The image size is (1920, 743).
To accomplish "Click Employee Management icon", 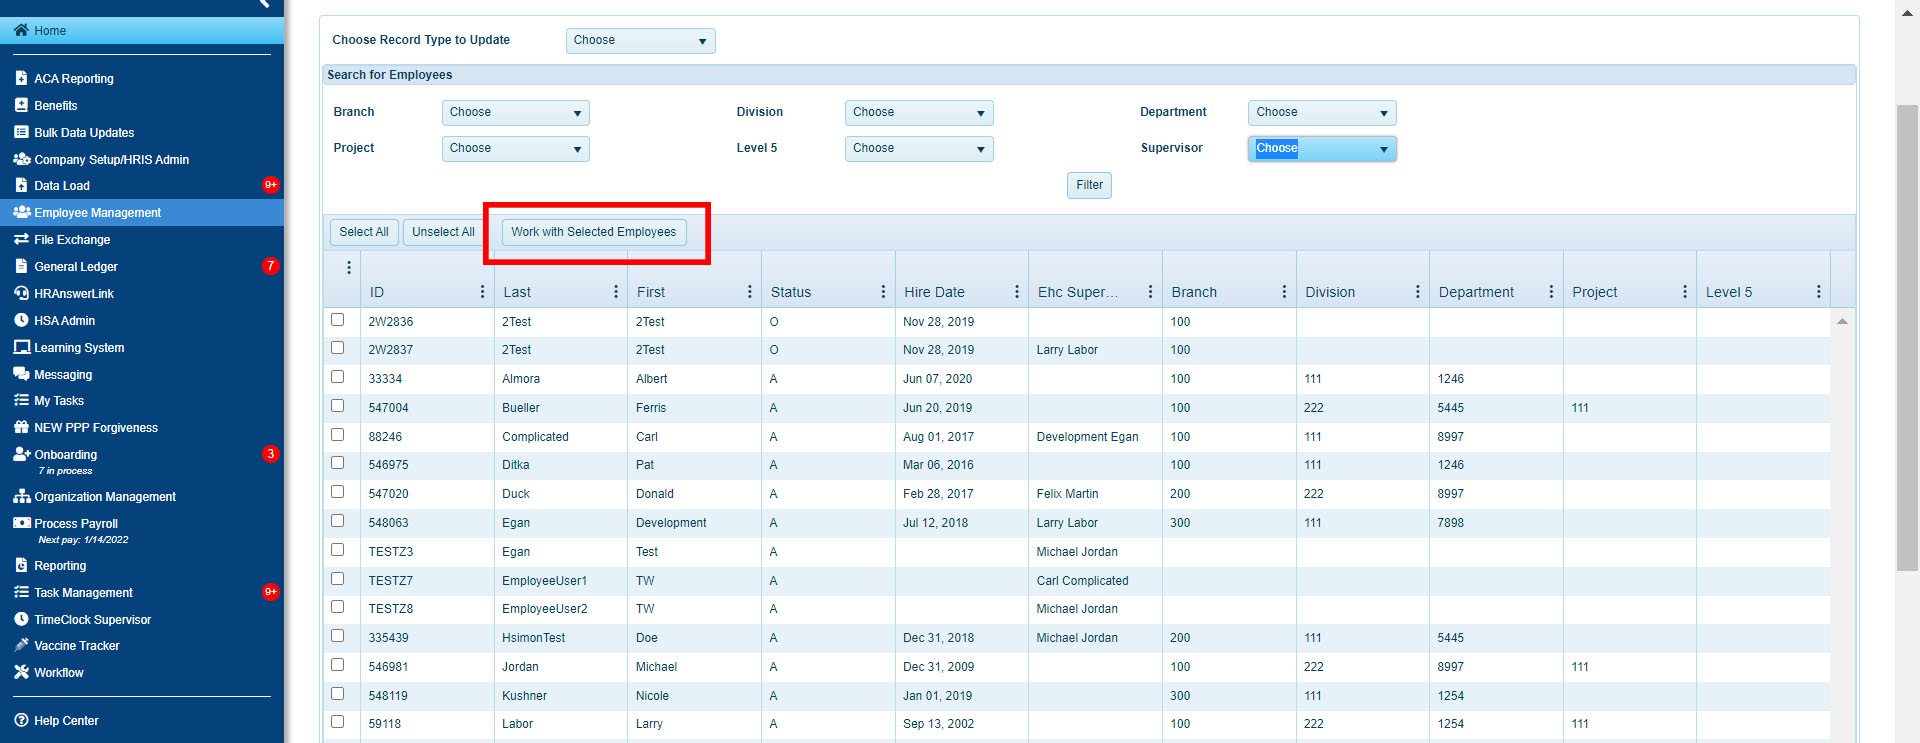I will (21, 212).
